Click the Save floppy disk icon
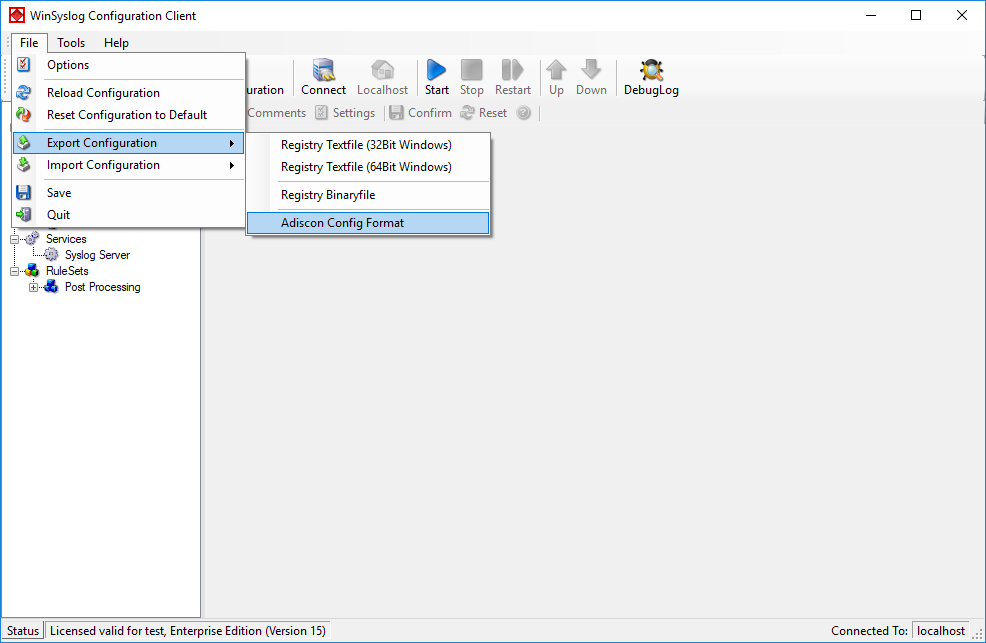Viewport: 986px width, 643px height. 23,192
